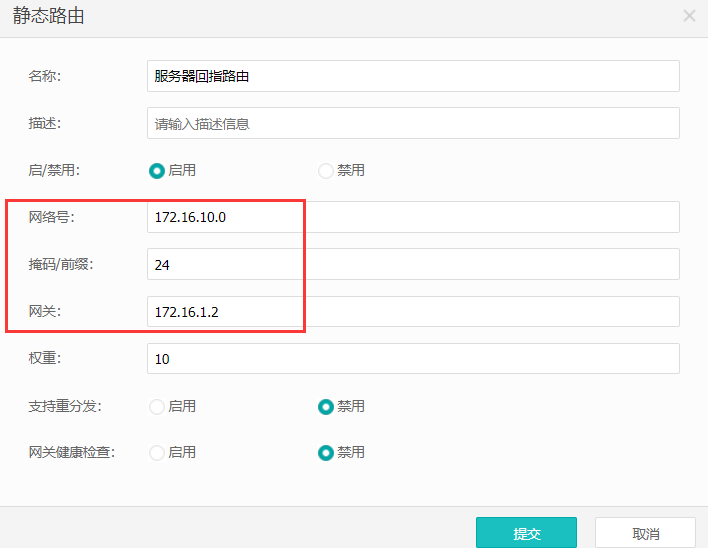Click the 网络号 field showing 172.16.10.0
Viewport: 708px width, 548px height.
(412, 217)
